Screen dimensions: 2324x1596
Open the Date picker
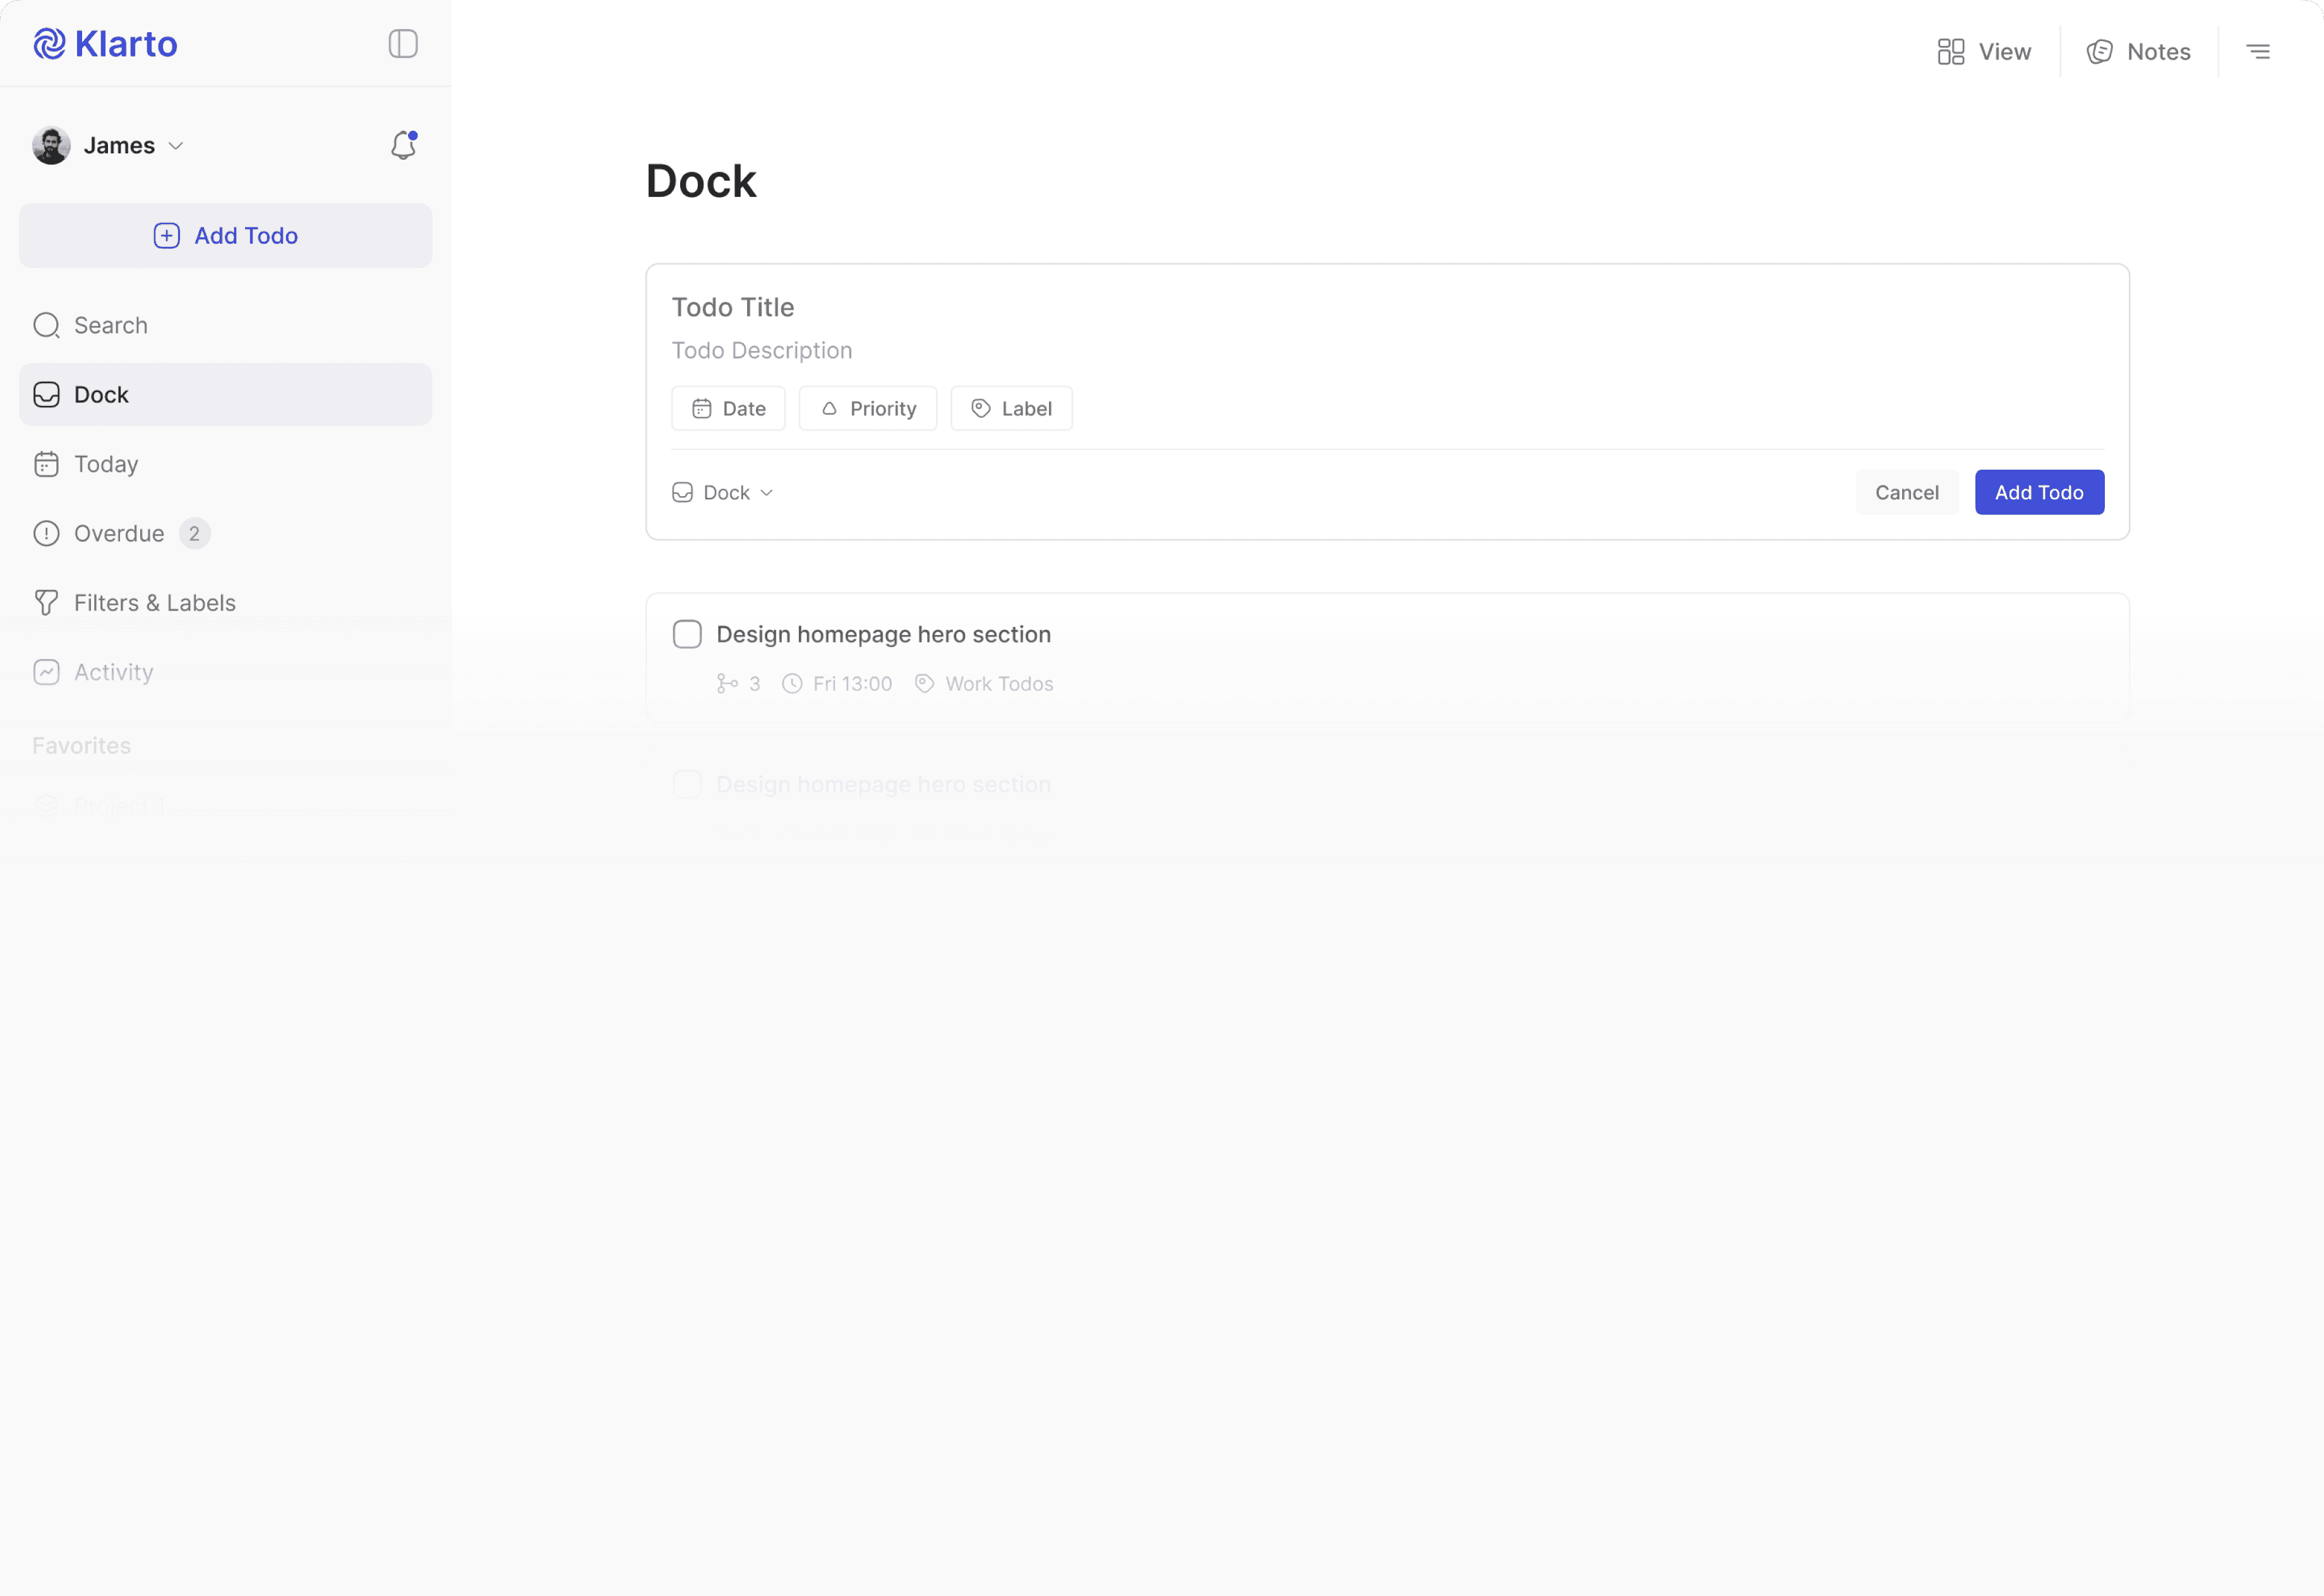pyautogui.click(x=729, y=409)
